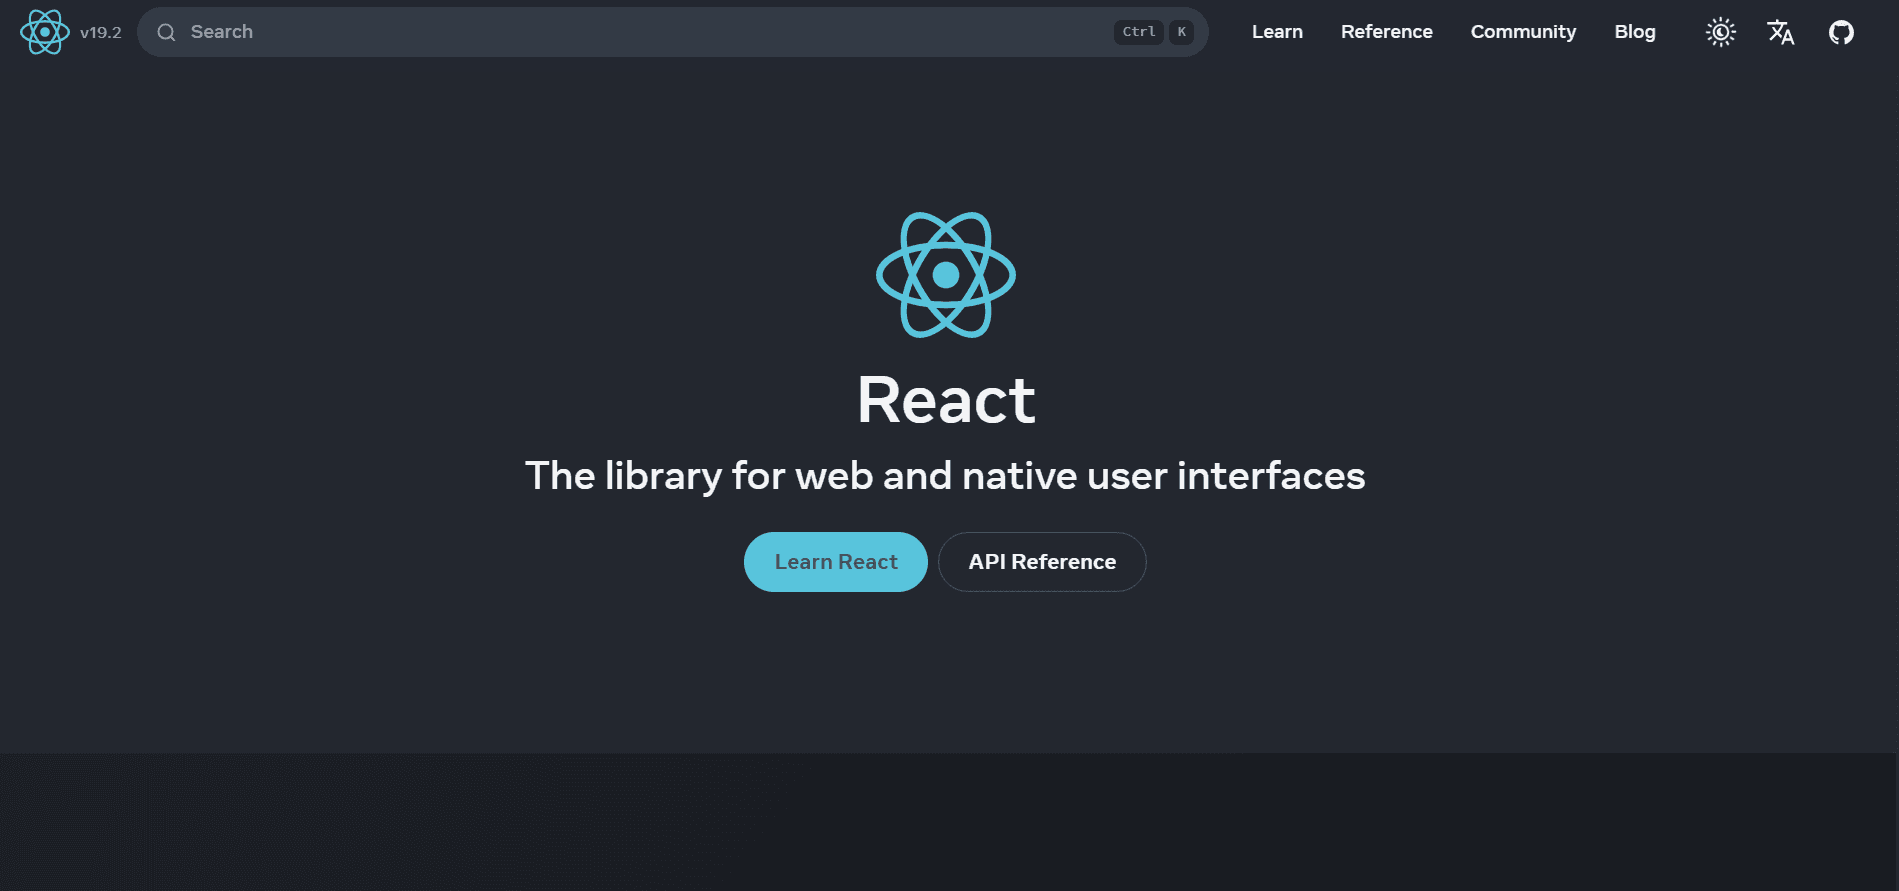Click the React logo in the navbar

[x=45, y=32]
